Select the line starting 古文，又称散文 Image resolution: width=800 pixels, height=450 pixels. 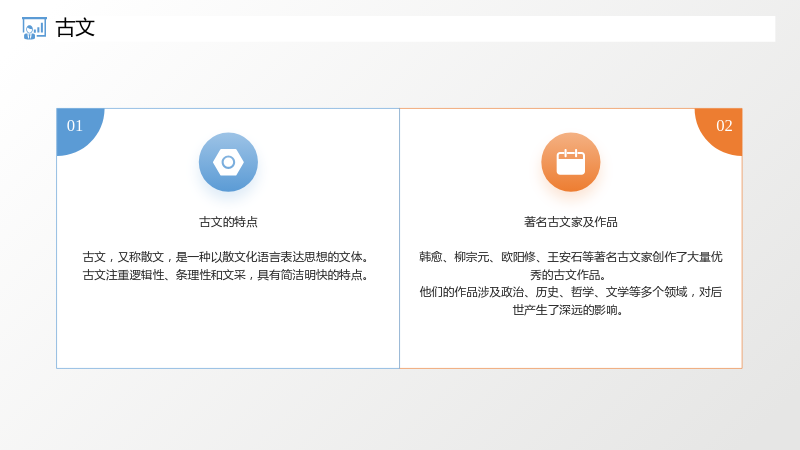tap(226, 257)
